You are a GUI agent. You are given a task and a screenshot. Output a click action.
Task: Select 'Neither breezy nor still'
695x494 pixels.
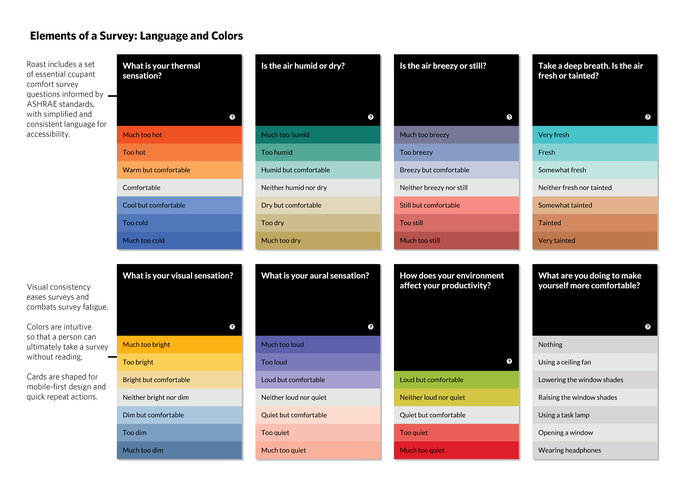(457, 188)
